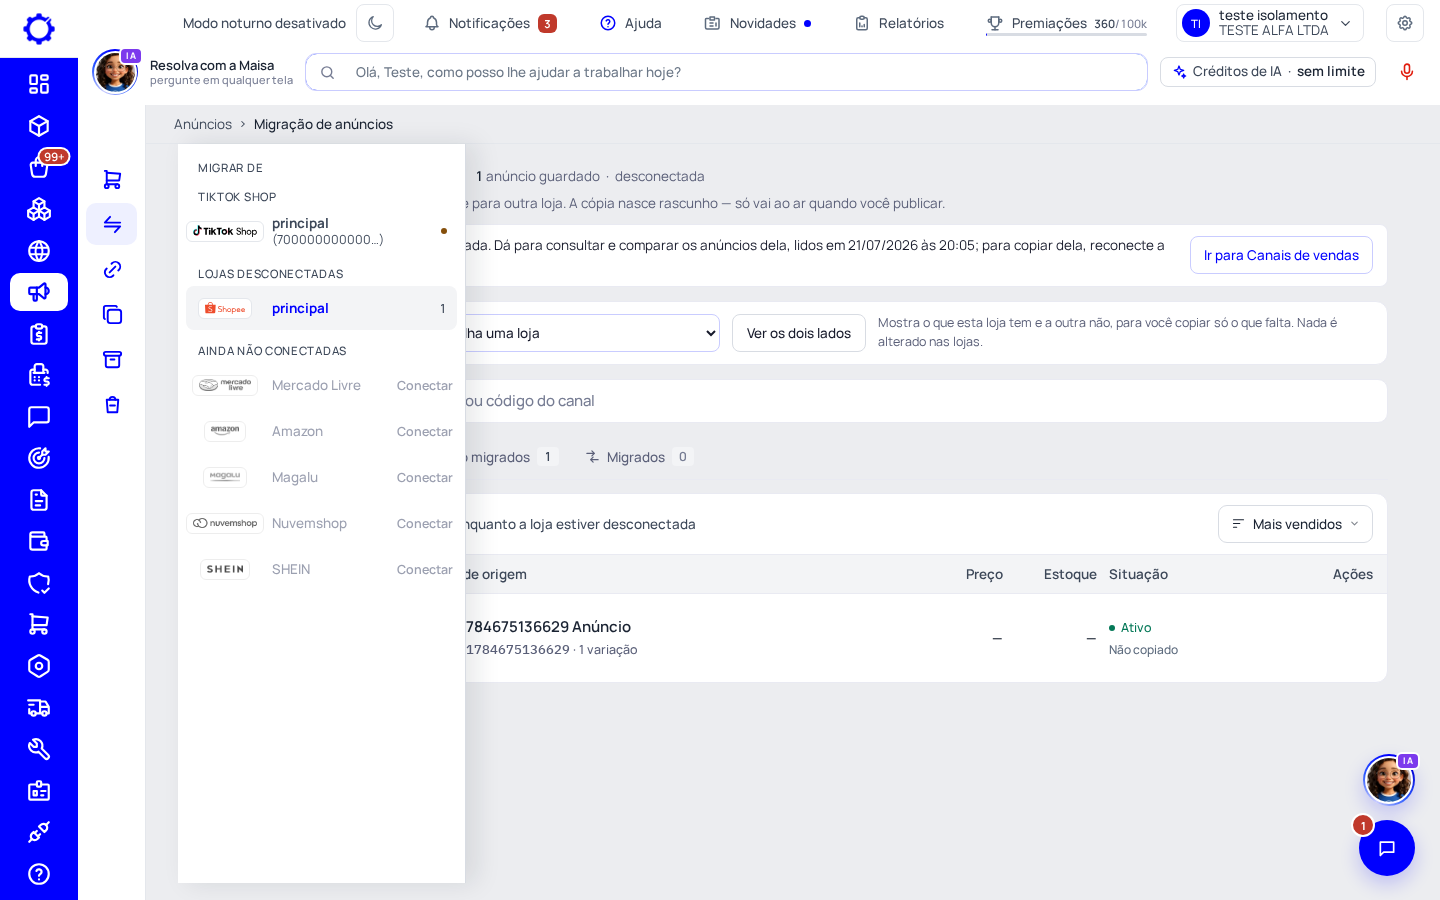Click Ir para Canais de vendas button
The width and height of the screenshot is (1440, 900).
click(x=1281, y=255)
